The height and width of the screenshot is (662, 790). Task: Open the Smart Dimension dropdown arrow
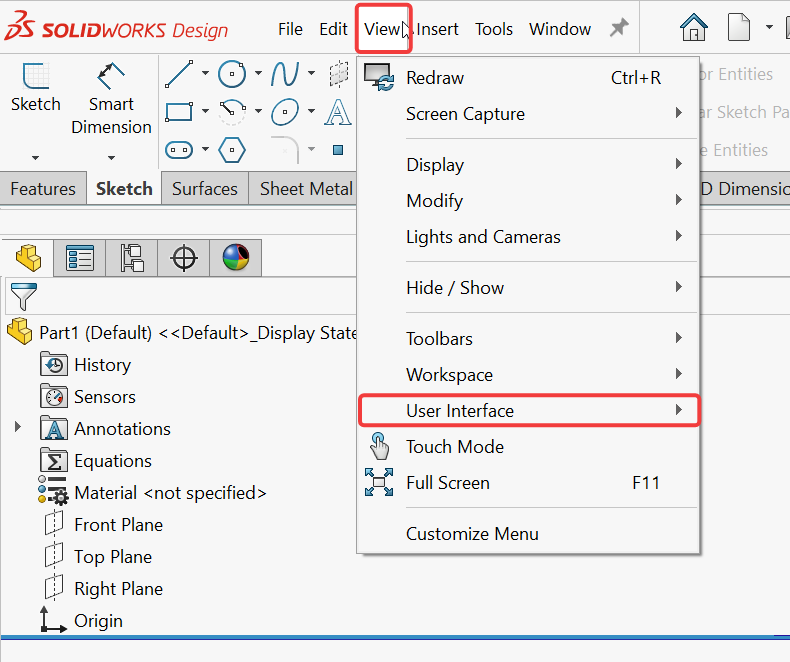point(111,158)
